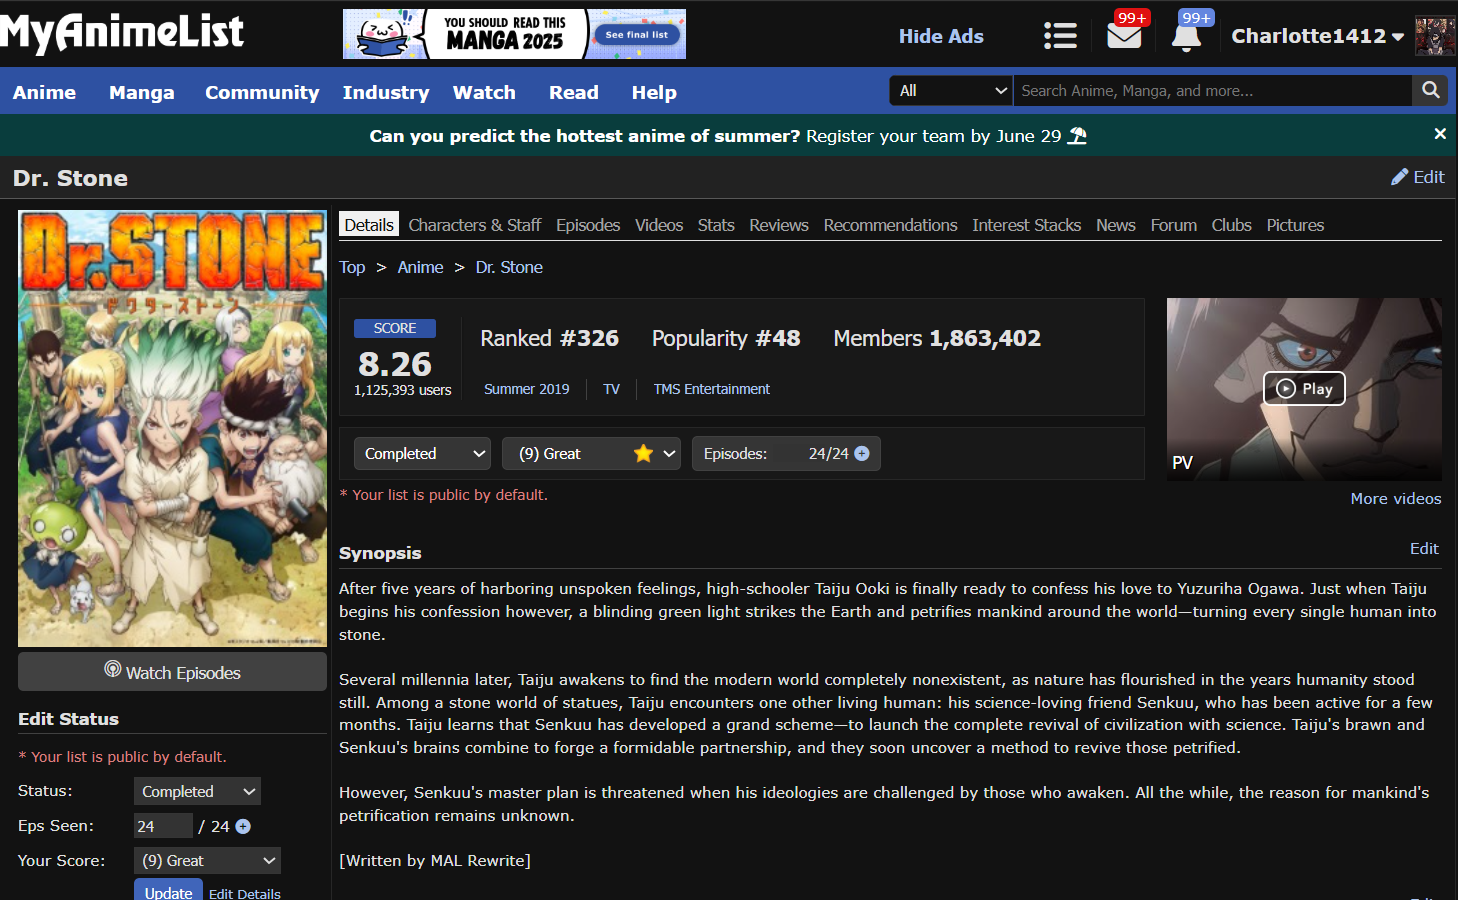
Task: Open the messages envelope icon
Action: (x=1124, y=36)
